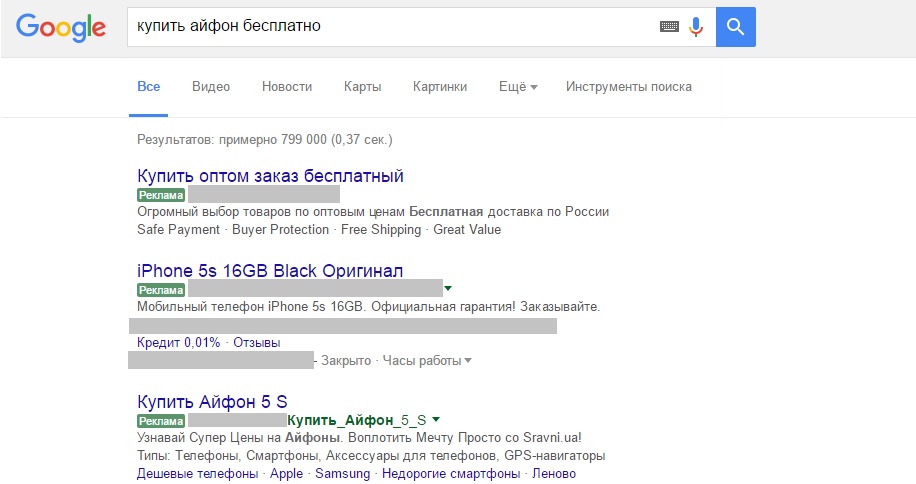This screenshot has height=484, width=916.
Task: Open iPhone 5s 16GB Black Оригинал ad
Action: coord(270,271)
